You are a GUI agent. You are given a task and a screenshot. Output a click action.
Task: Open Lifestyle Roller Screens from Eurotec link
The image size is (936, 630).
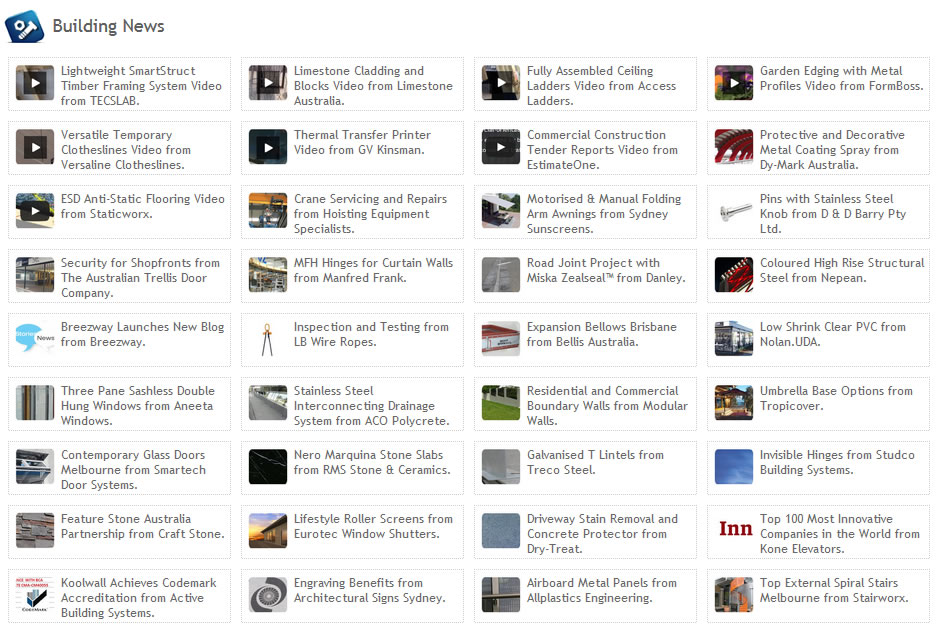373,526
